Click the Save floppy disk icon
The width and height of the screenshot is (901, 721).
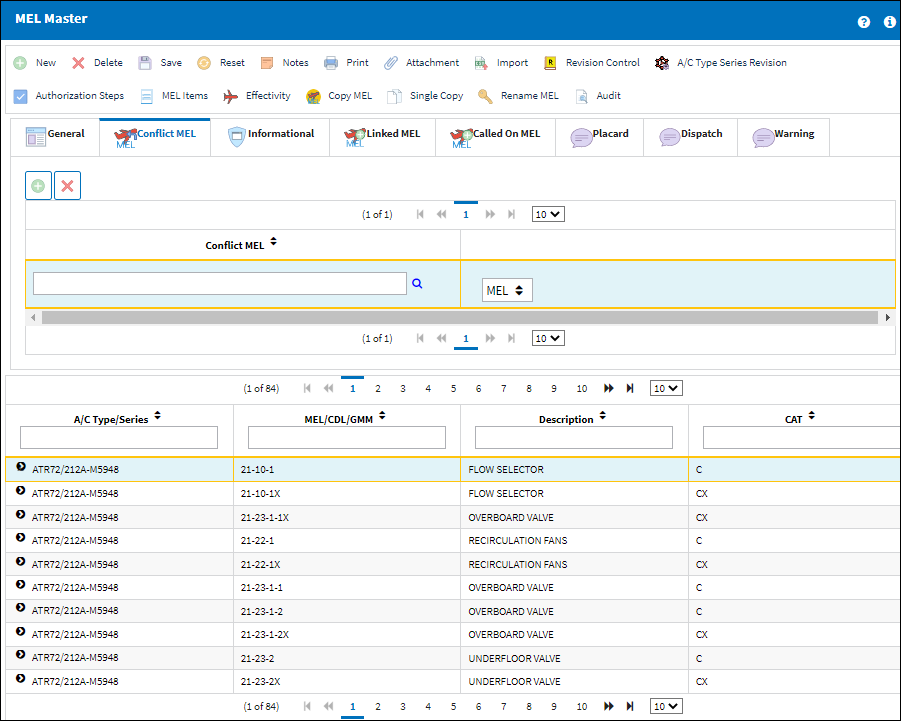coord(145,63)
